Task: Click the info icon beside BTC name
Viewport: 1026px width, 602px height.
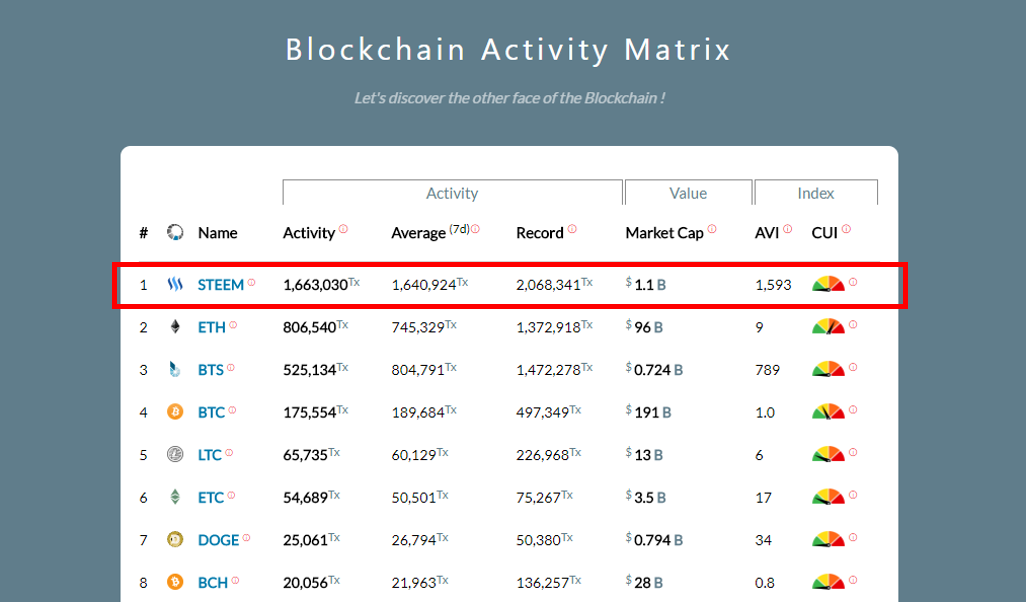Action: coord(232,410)
